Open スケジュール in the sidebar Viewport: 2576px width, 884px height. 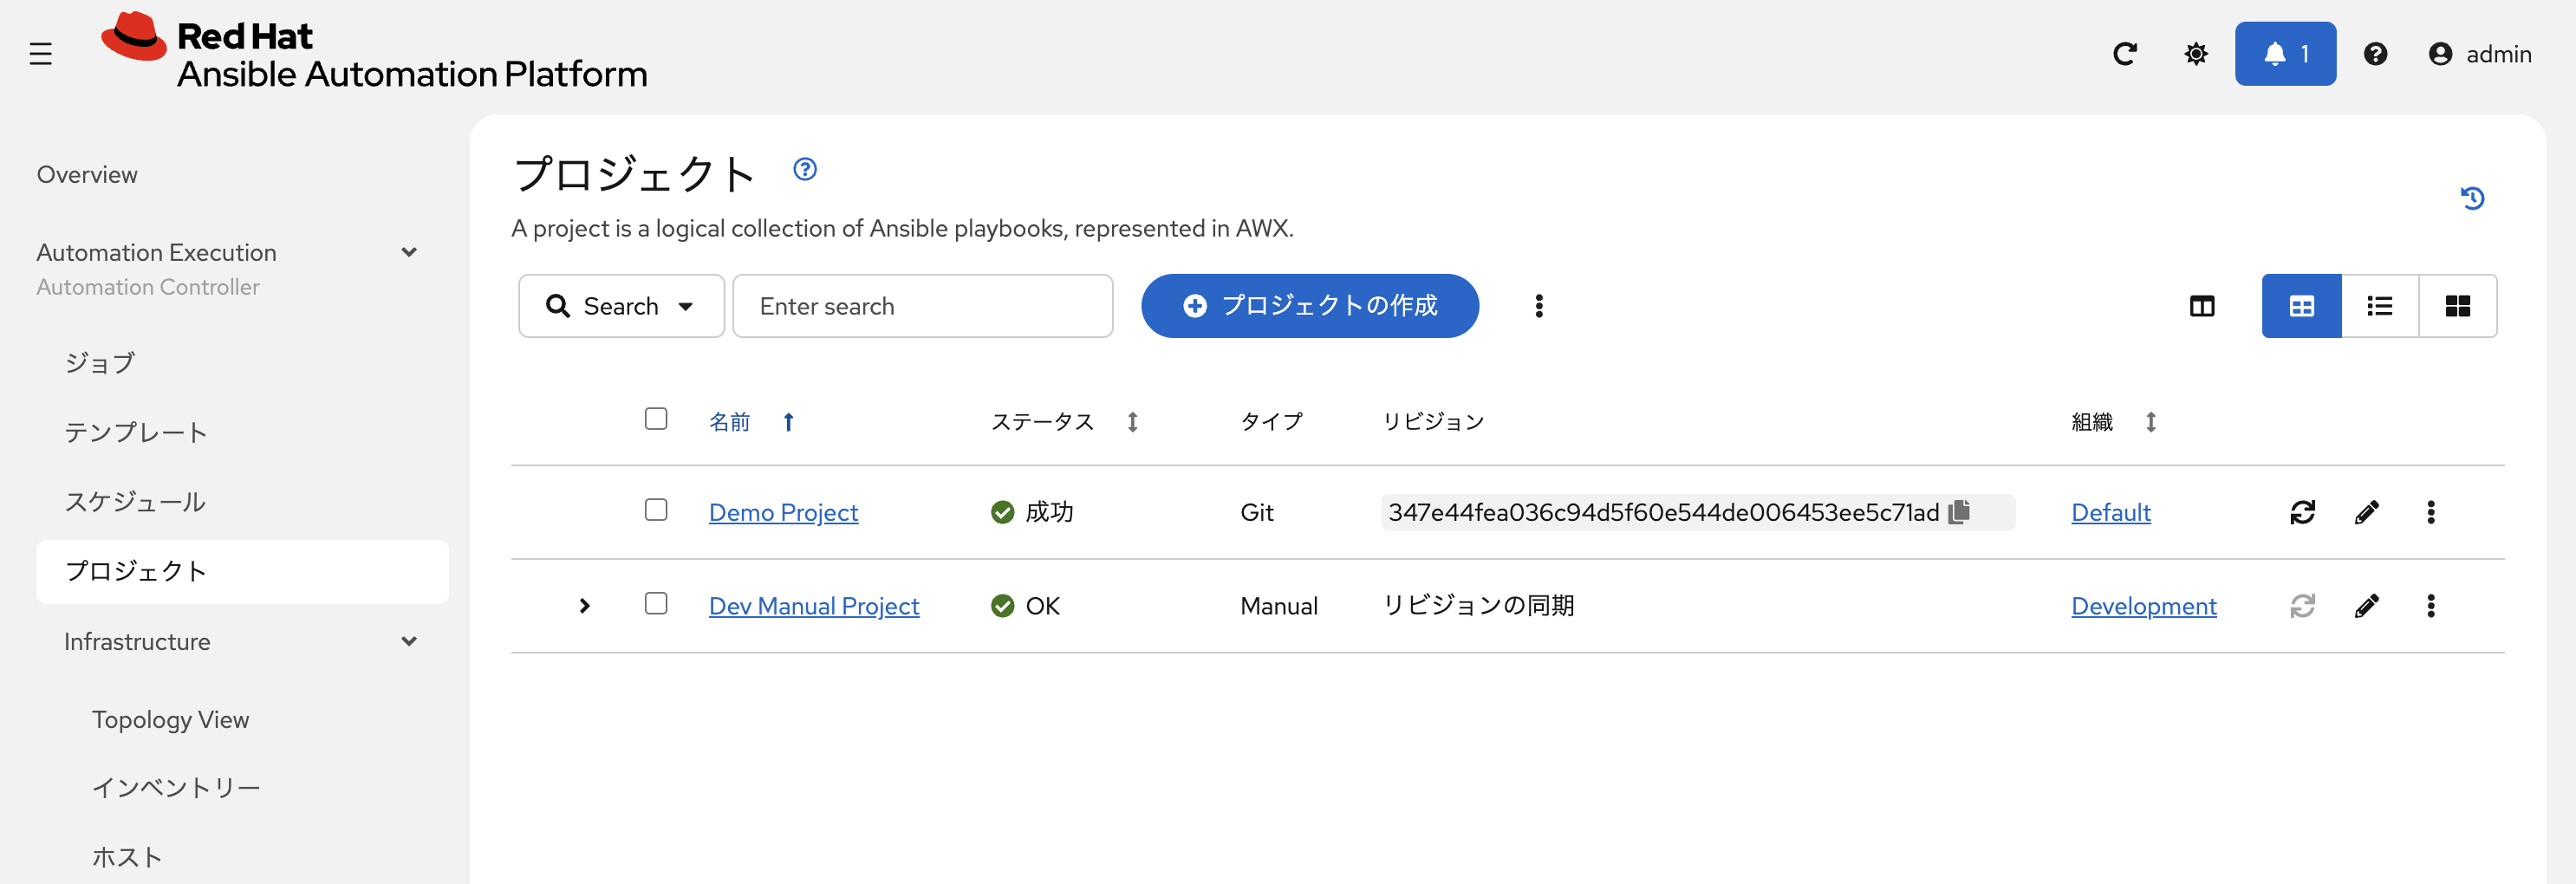click(135, 502)
